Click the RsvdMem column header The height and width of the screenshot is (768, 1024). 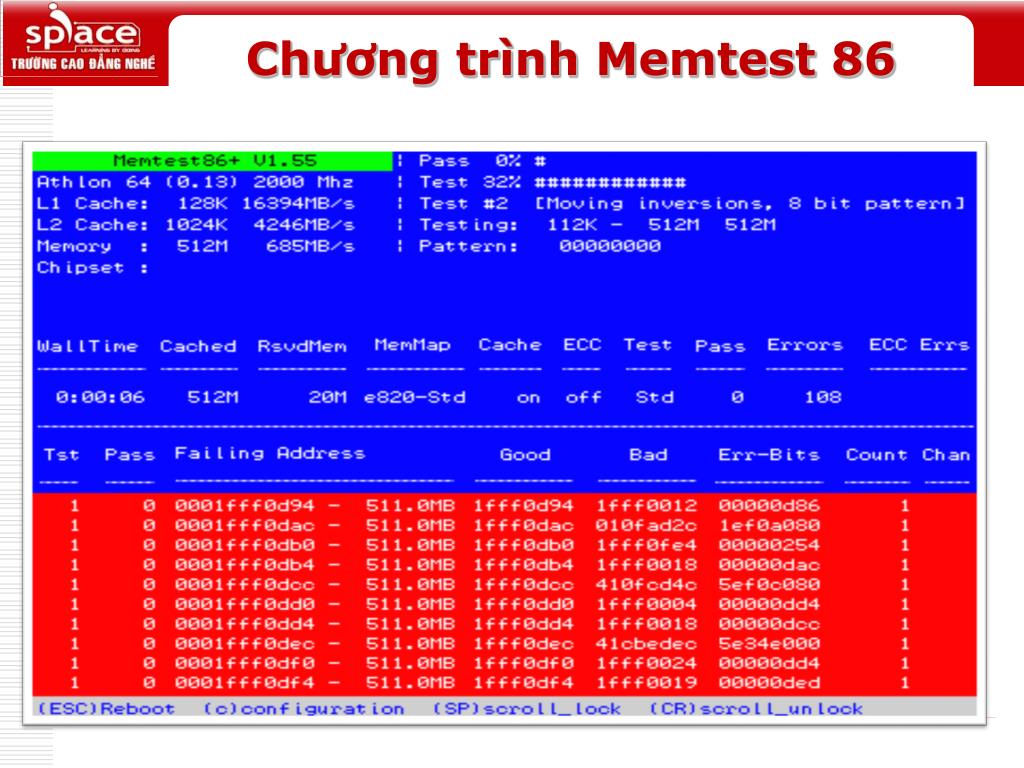302,346
